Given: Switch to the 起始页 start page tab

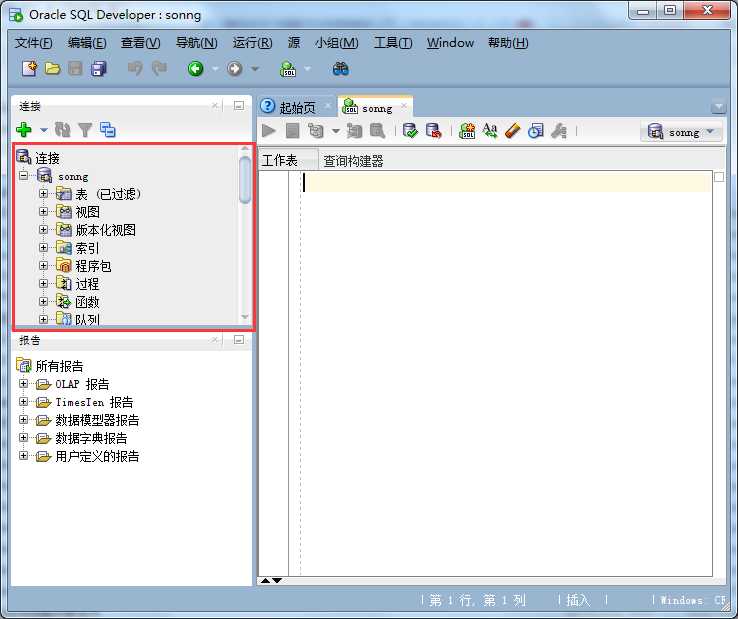Looking at the screenshot, I should pyautogui.click(x=297, y=108).
